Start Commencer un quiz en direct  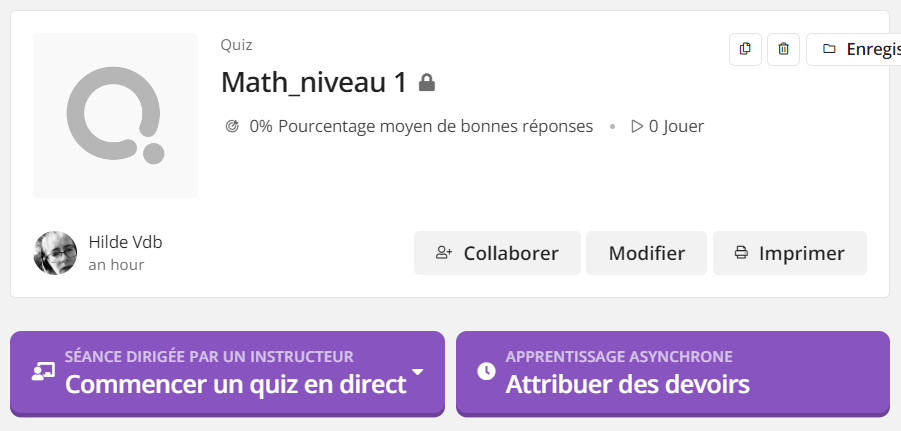pos(228,374)
